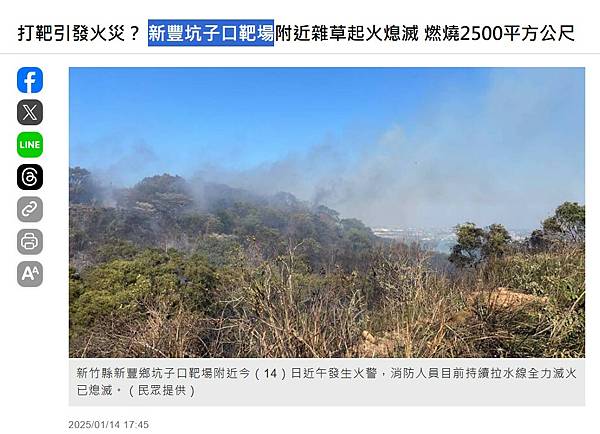Viewport: 600px width, 434px height.
Task: Print the article using printer icon
Action: tap(30, 241)
